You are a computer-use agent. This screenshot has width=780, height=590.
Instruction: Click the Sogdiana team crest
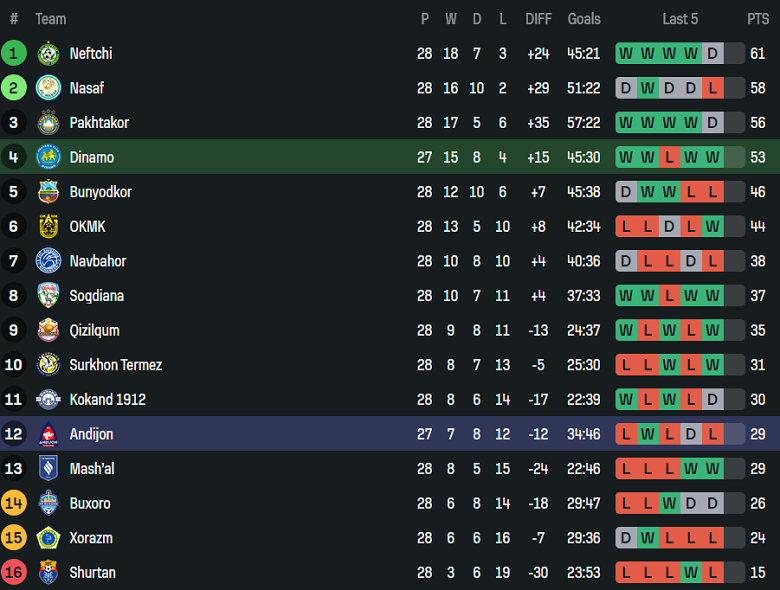(x=48, y=296)
